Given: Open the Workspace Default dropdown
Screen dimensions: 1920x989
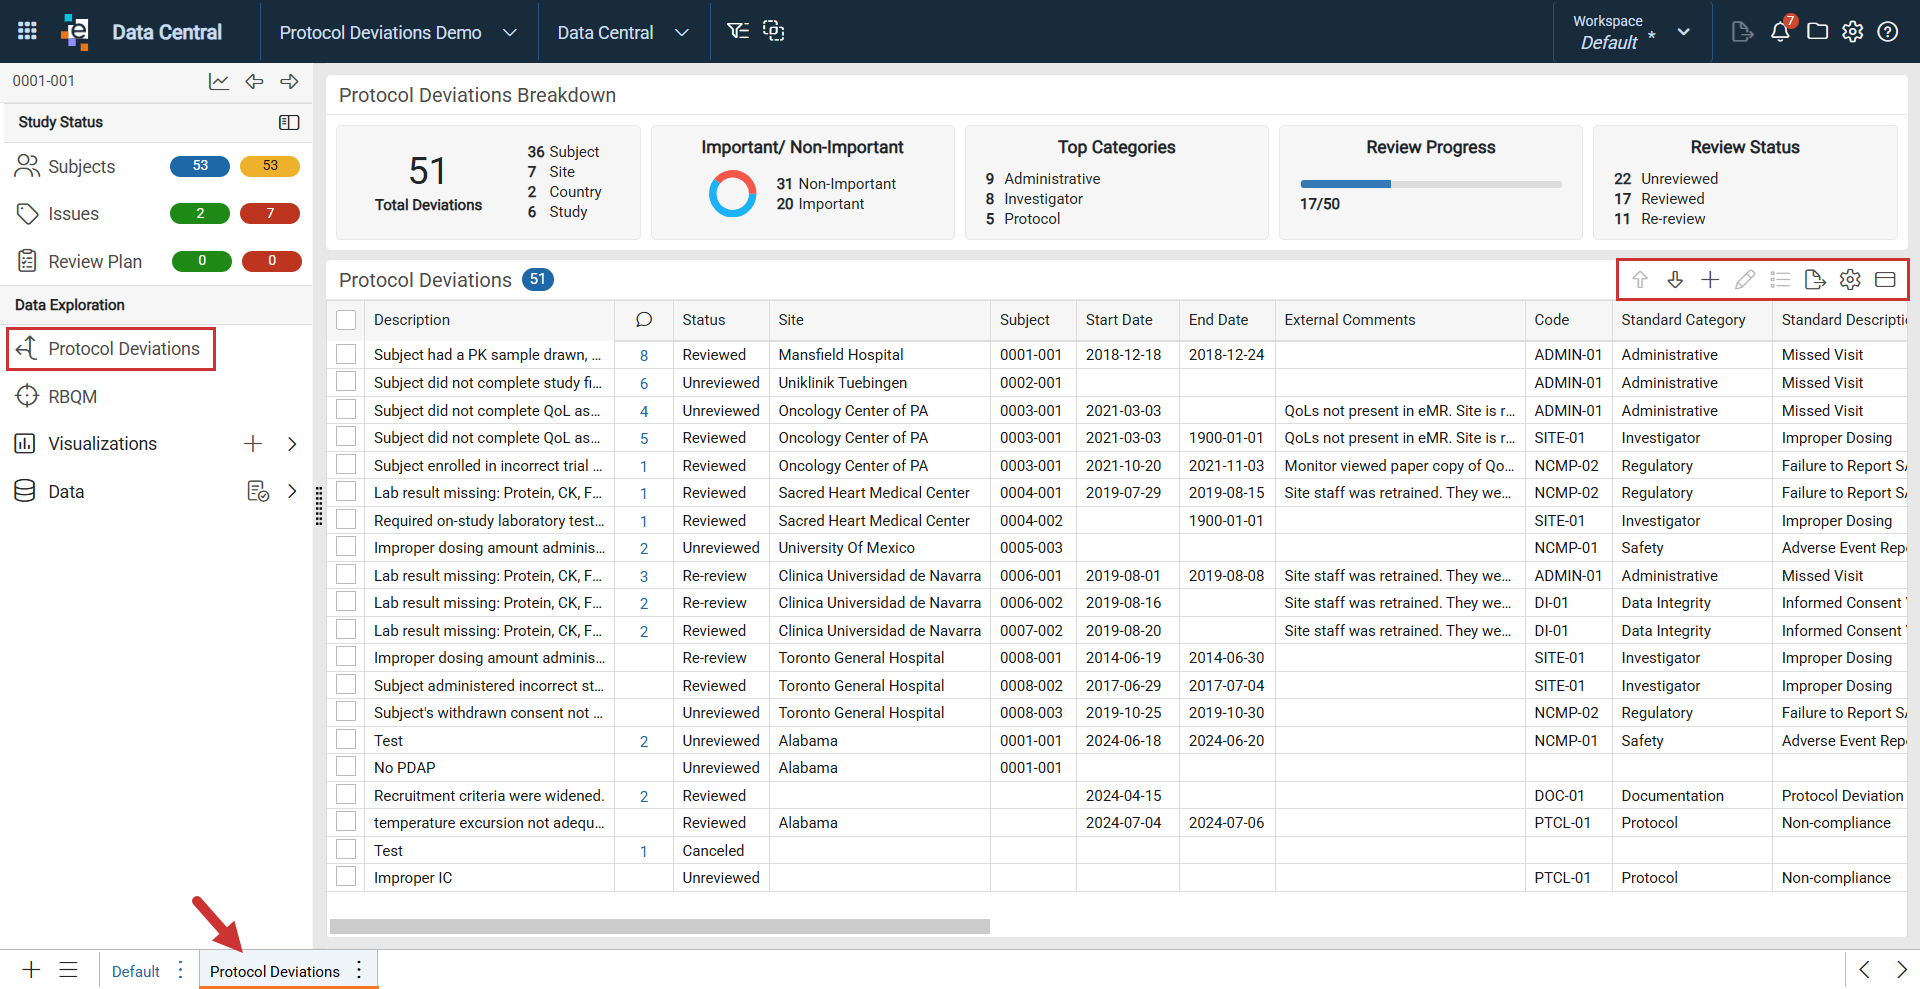Looking at the screenshot, I should click(x=1631, y=32).
